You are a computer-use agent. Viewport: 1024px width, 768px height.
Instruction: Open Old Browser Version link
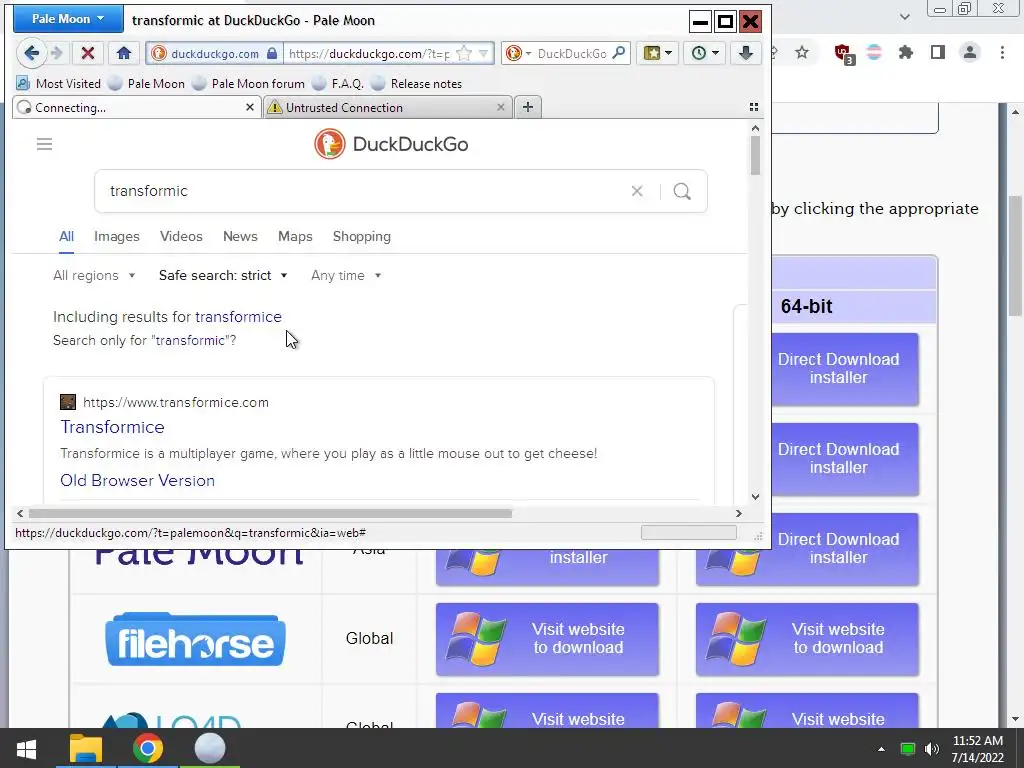pos(137,481)
